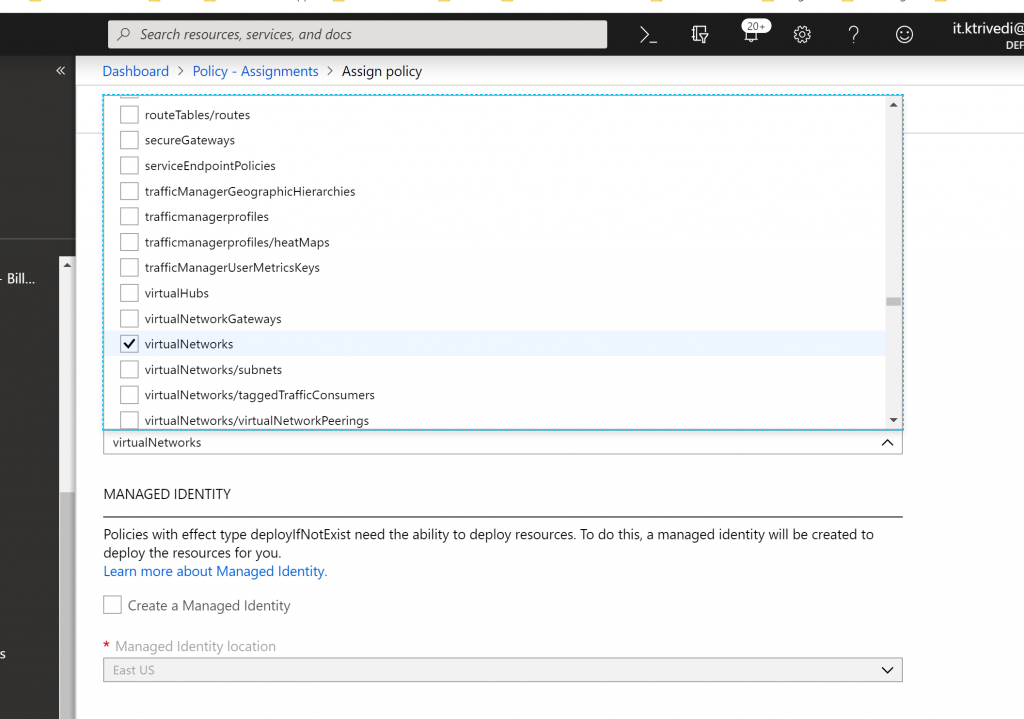Image resolution: width=1024 pixels, height=719 pixels.
Task: Check the virtualNetworkGateways checkbox
Action: [129, 319]
